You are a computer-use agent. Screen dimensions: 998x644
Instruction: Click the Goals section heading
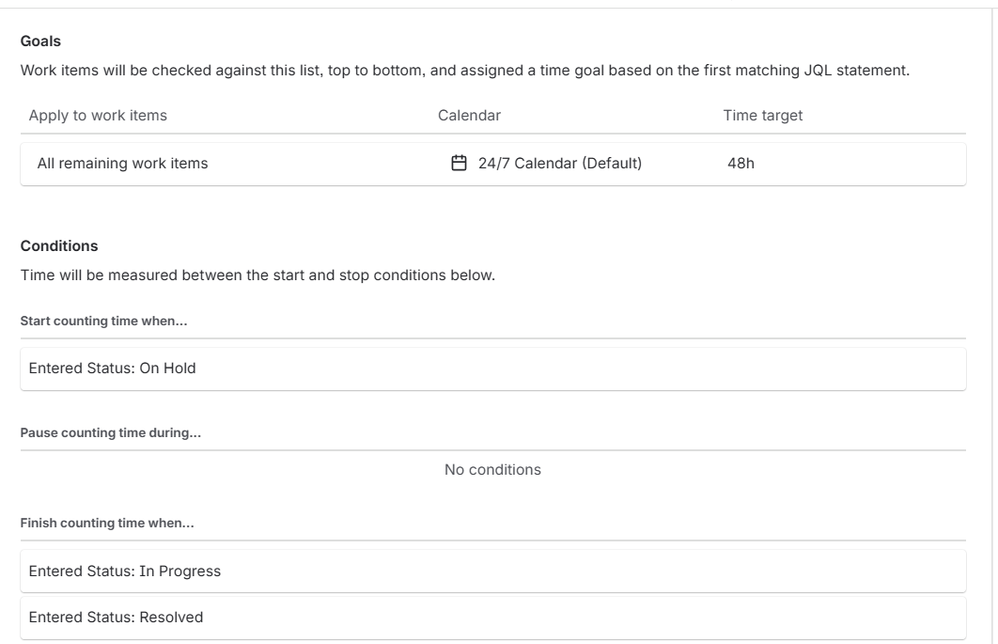(40, 41)
